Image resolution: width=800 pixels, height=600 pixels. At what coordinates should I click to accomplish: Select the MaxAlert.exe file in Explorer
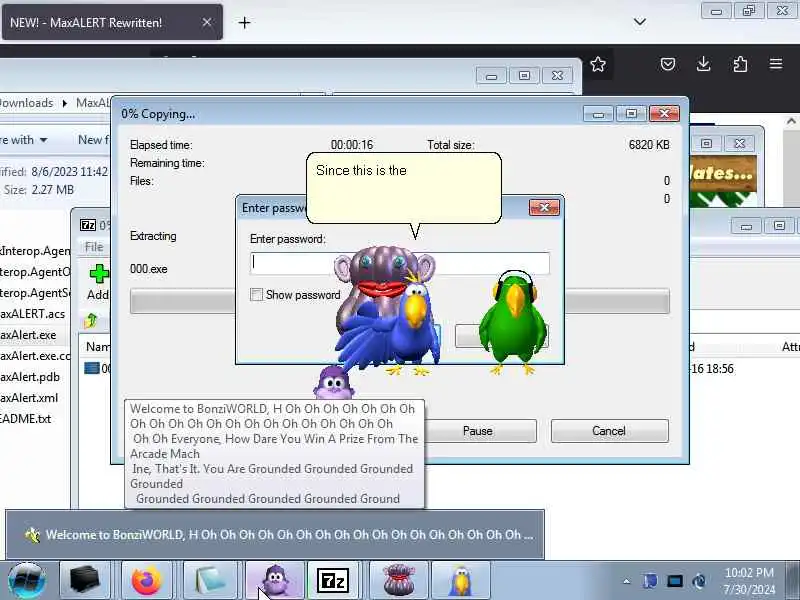click(x=28, y=335)
